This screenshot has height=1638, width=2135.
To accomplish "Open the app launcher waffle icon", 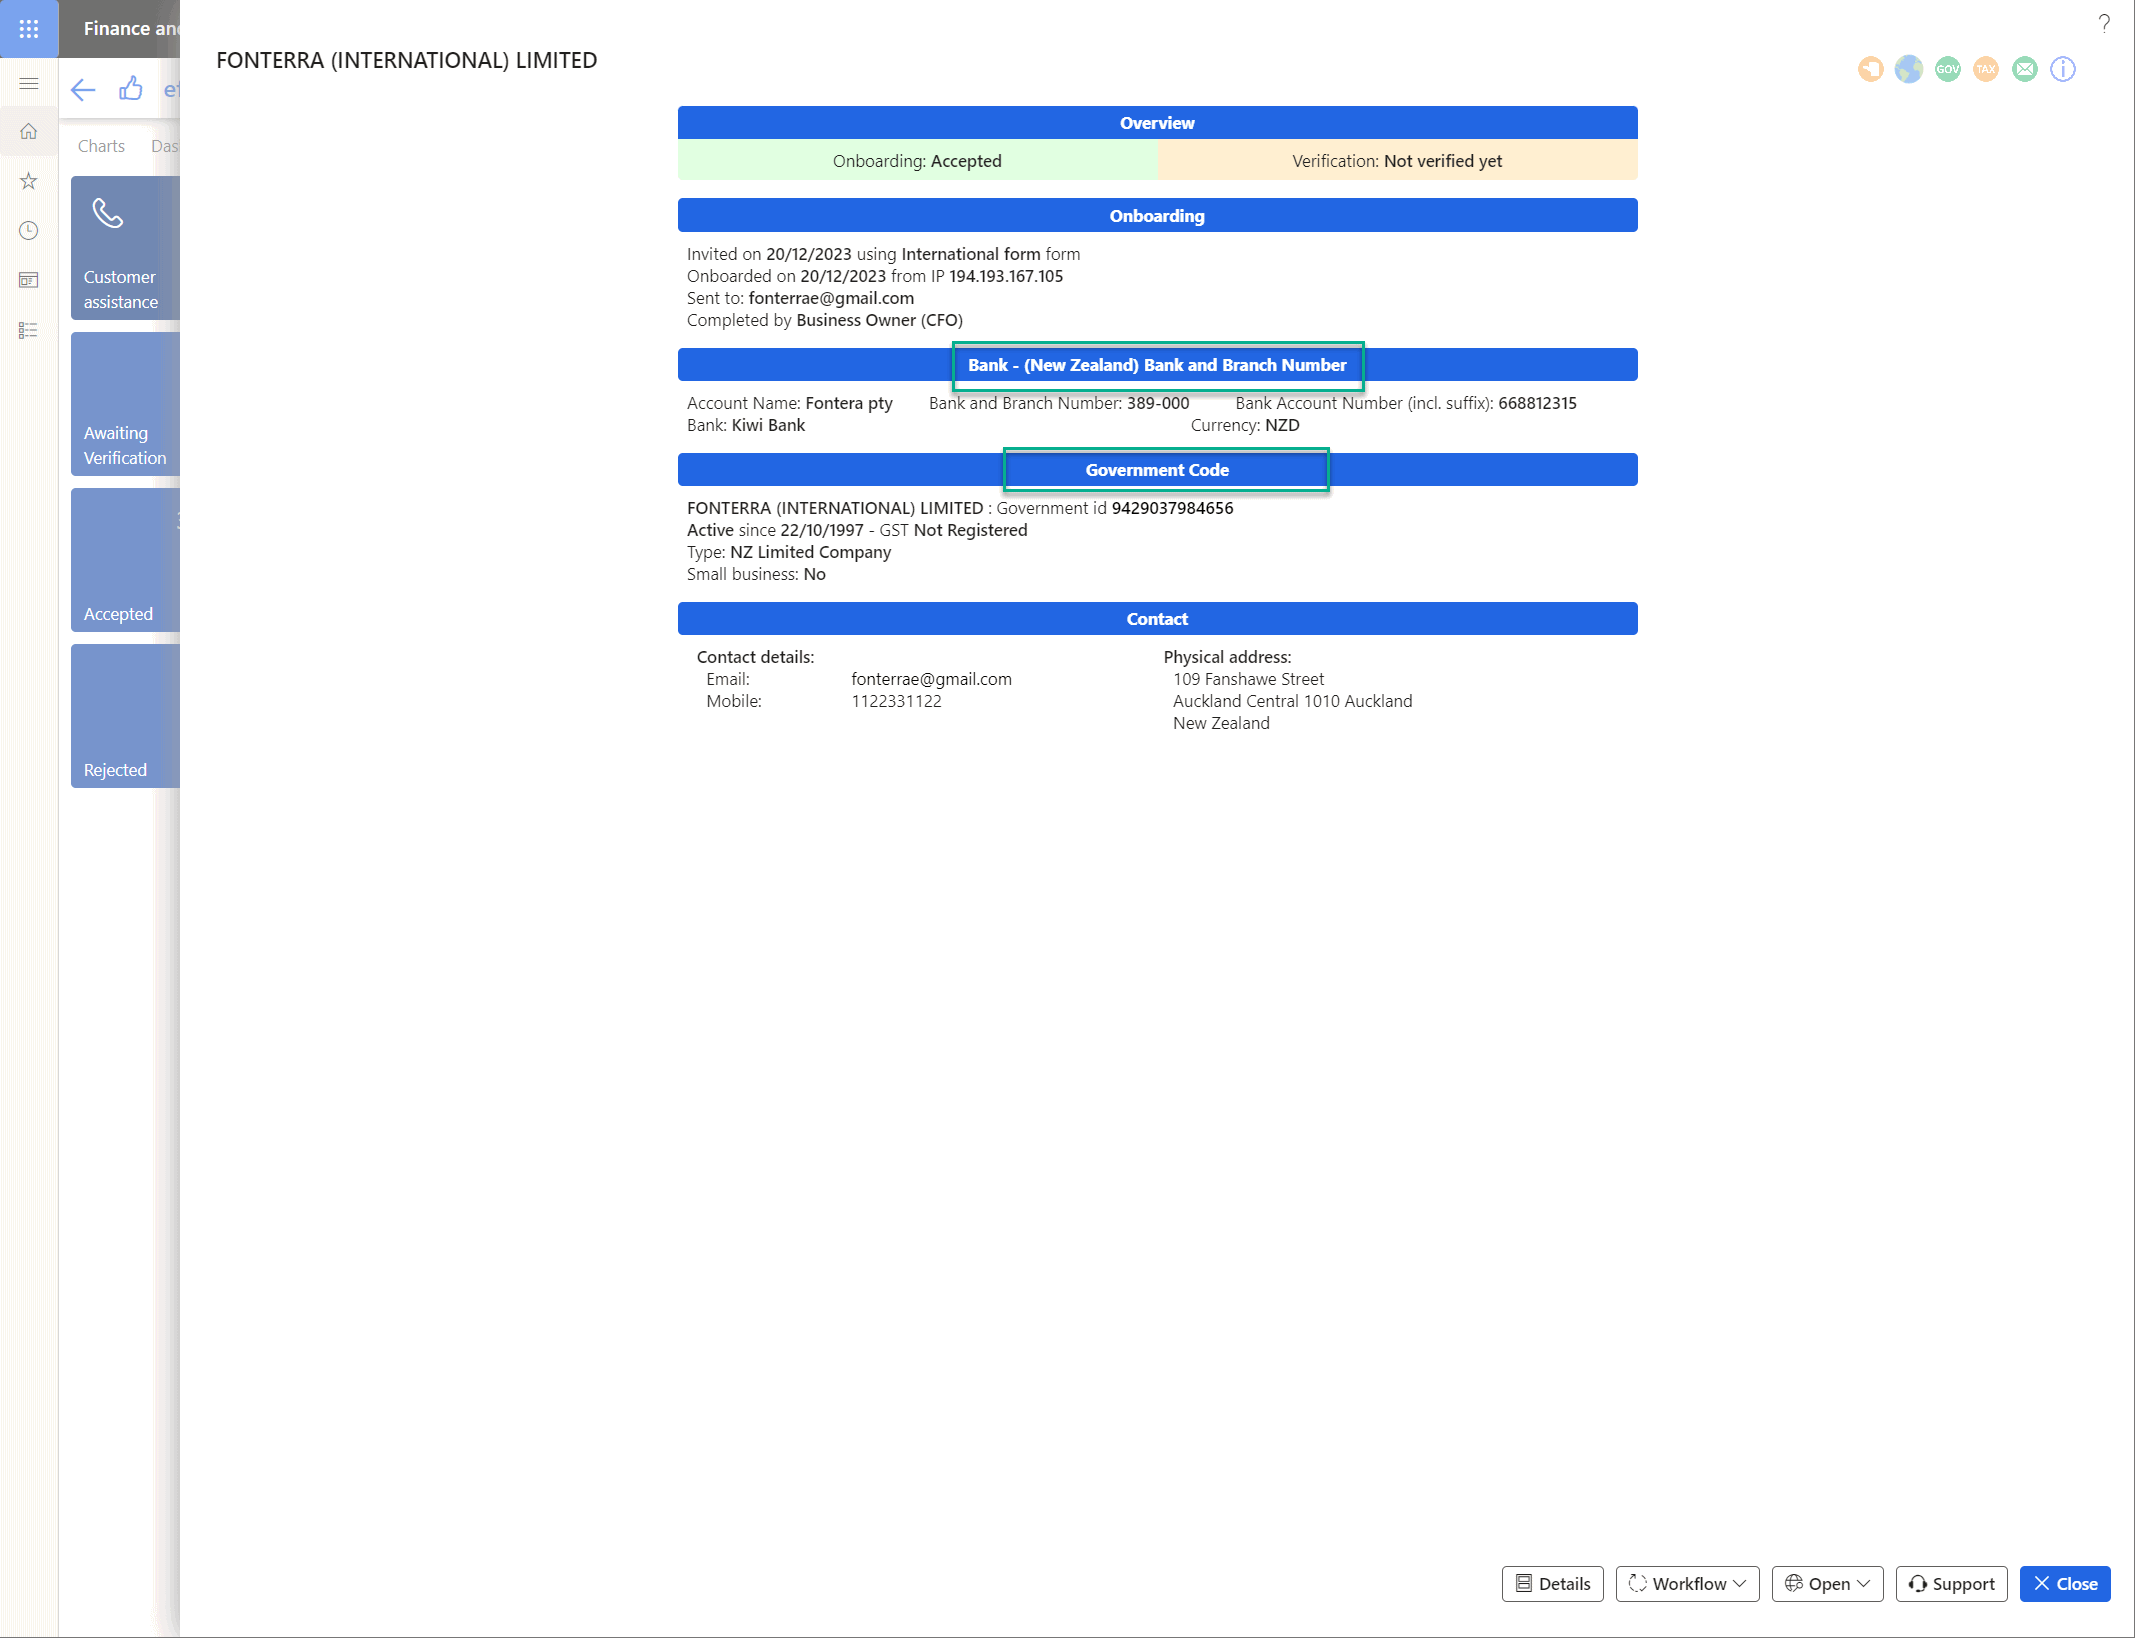I will (29, 29).
